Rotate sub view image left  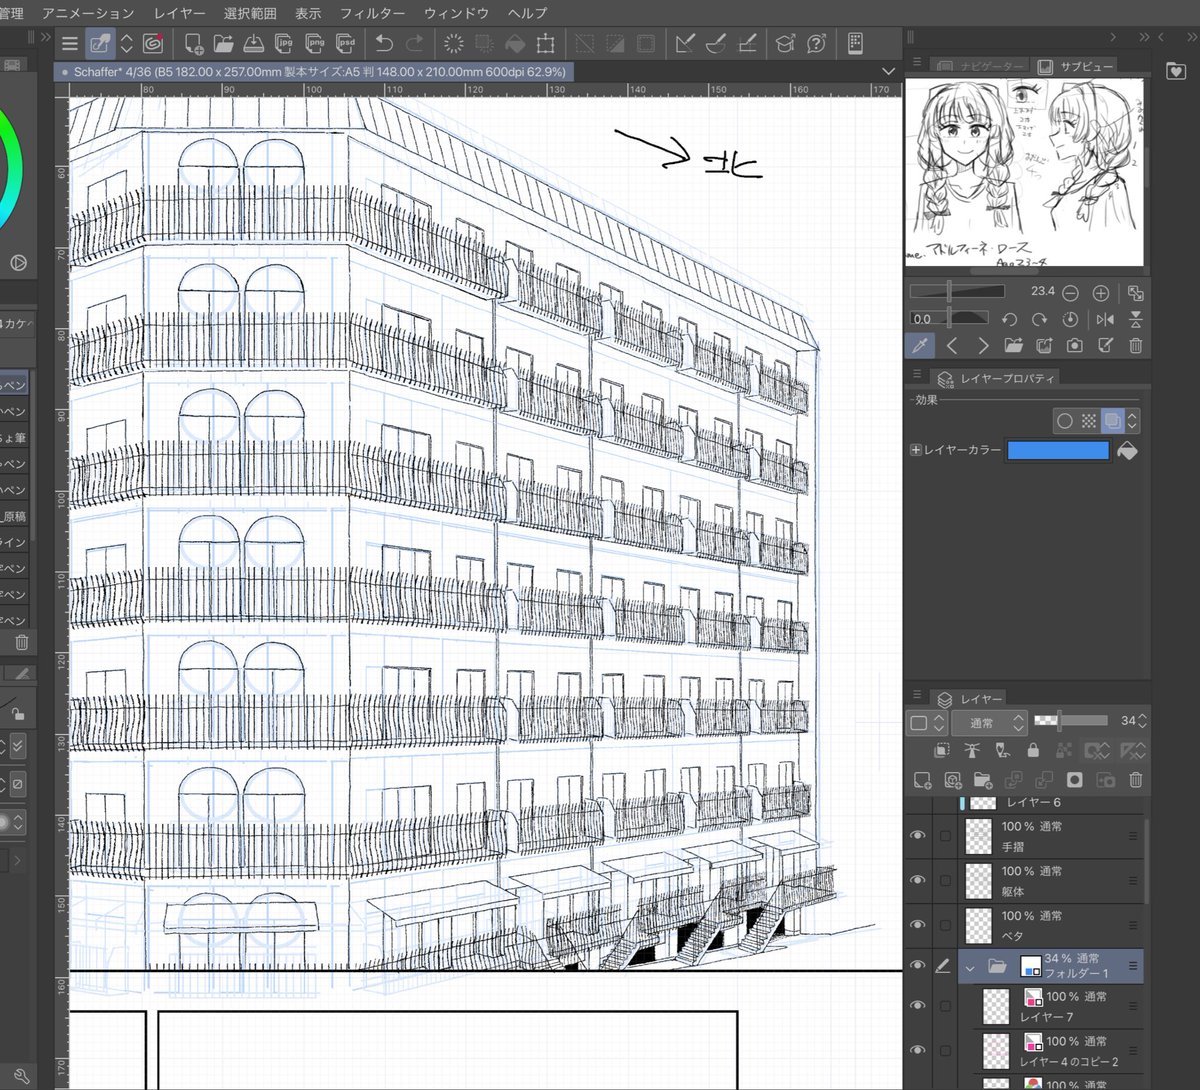pos(1009,320)
